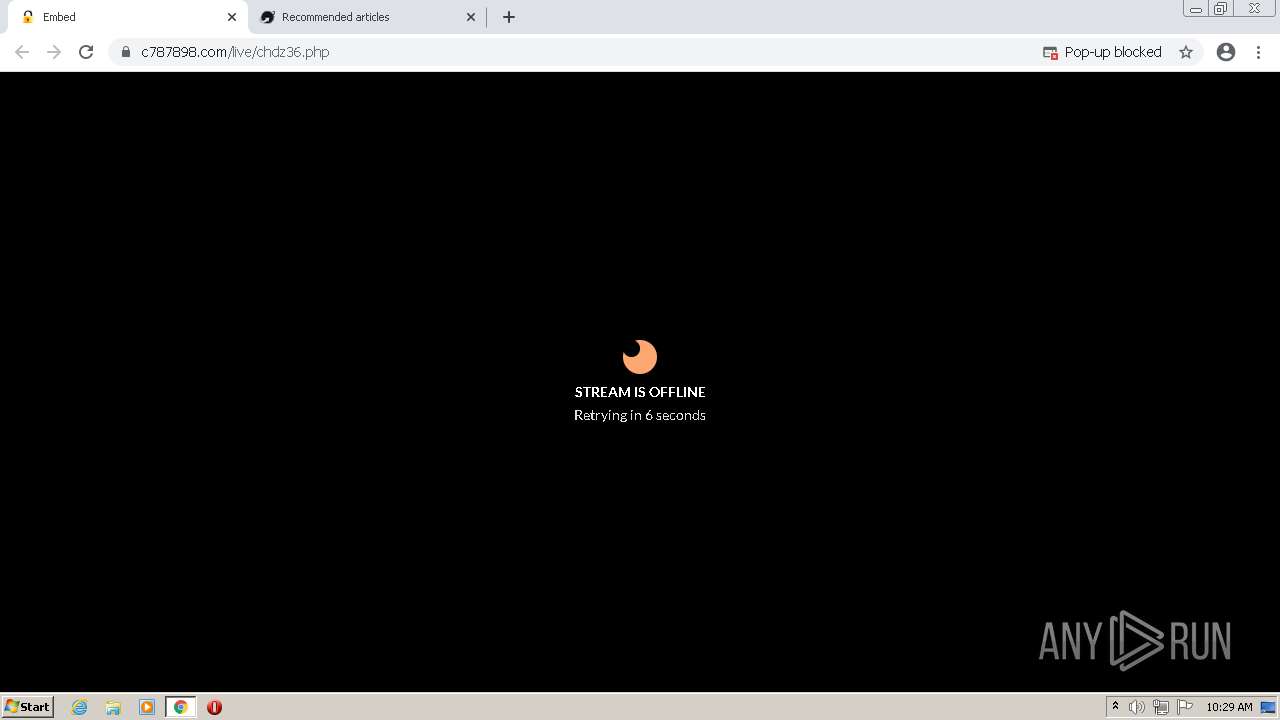The width and height of the screenshot is (1280, 720).
Task: Close the Chrome window
Action: pos(1254,9)
